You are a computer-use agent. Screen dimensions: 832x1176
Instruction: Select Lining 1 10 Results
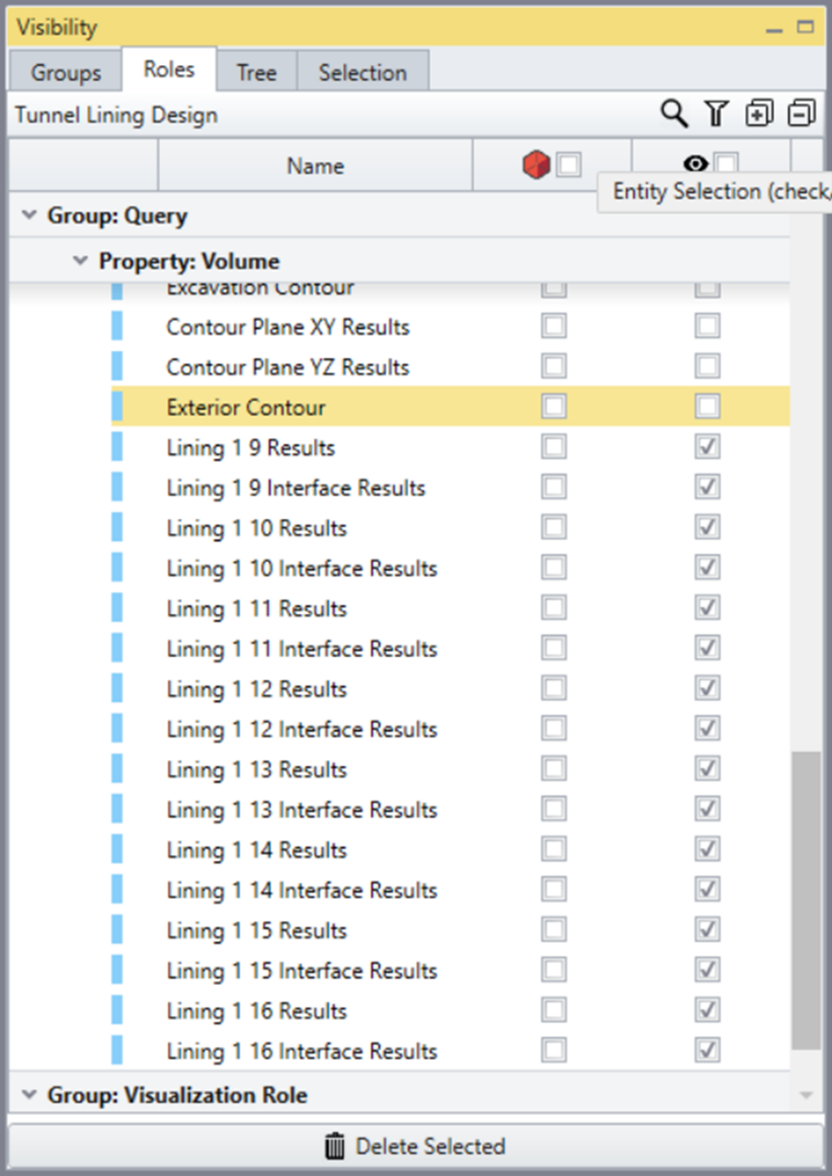click(x=257, y=529)
